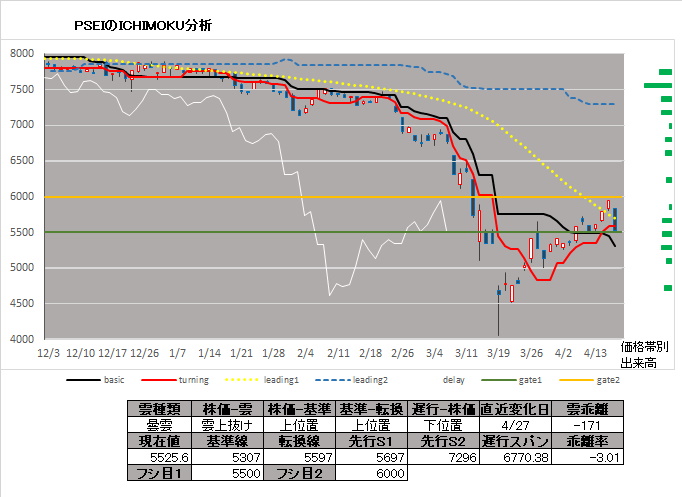Screen dimensions: 682x497
Task: Click the 3/26 date axis label
Action: pyautogui.click(x=531, y=353)
